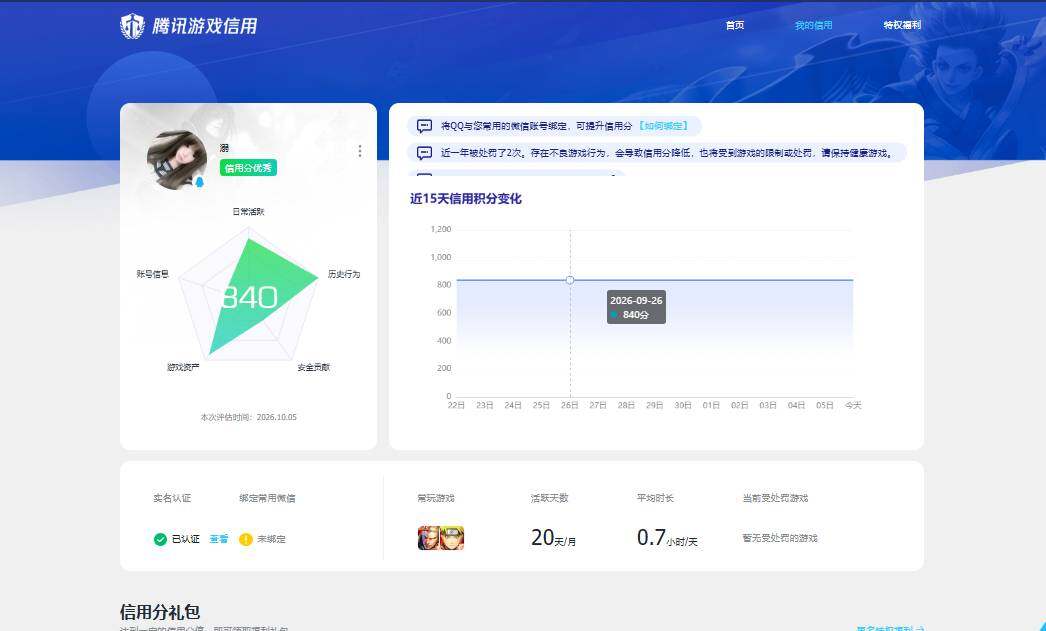The height and width of the screenshot is (631, 1046).
Task: Click the 游戏资产 radar label
Action: [183, 368]
